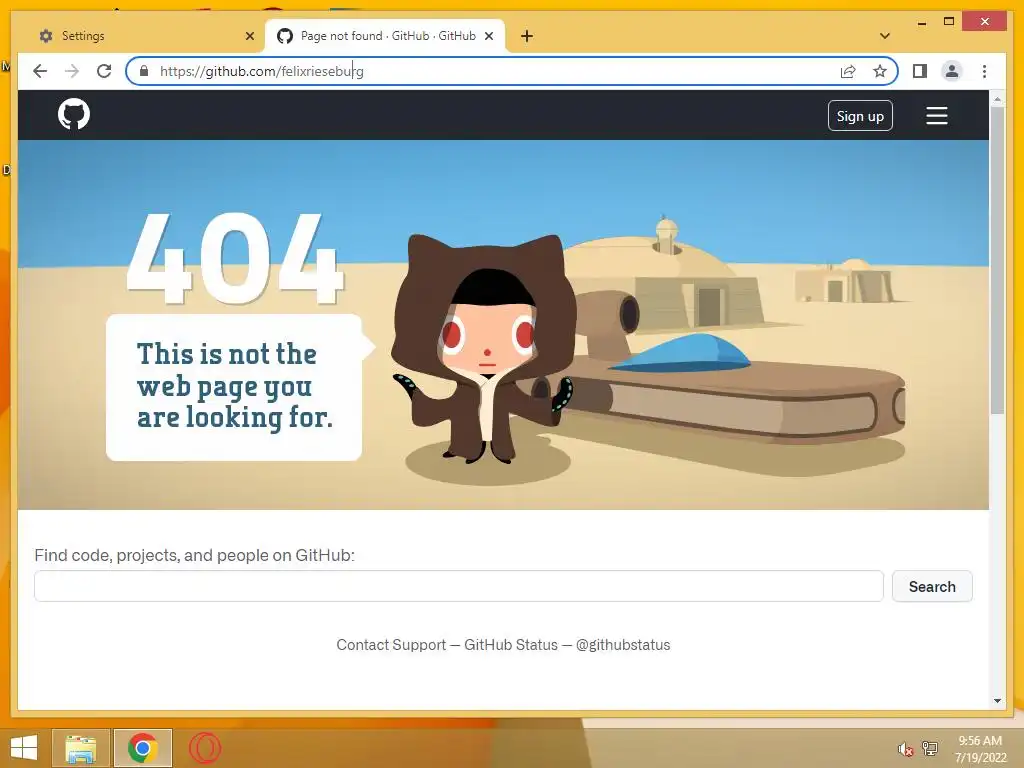Click the padlock site info icon
Image resolution: width=1024 pixels, height=768 pixels.
[x=144, y=71]
